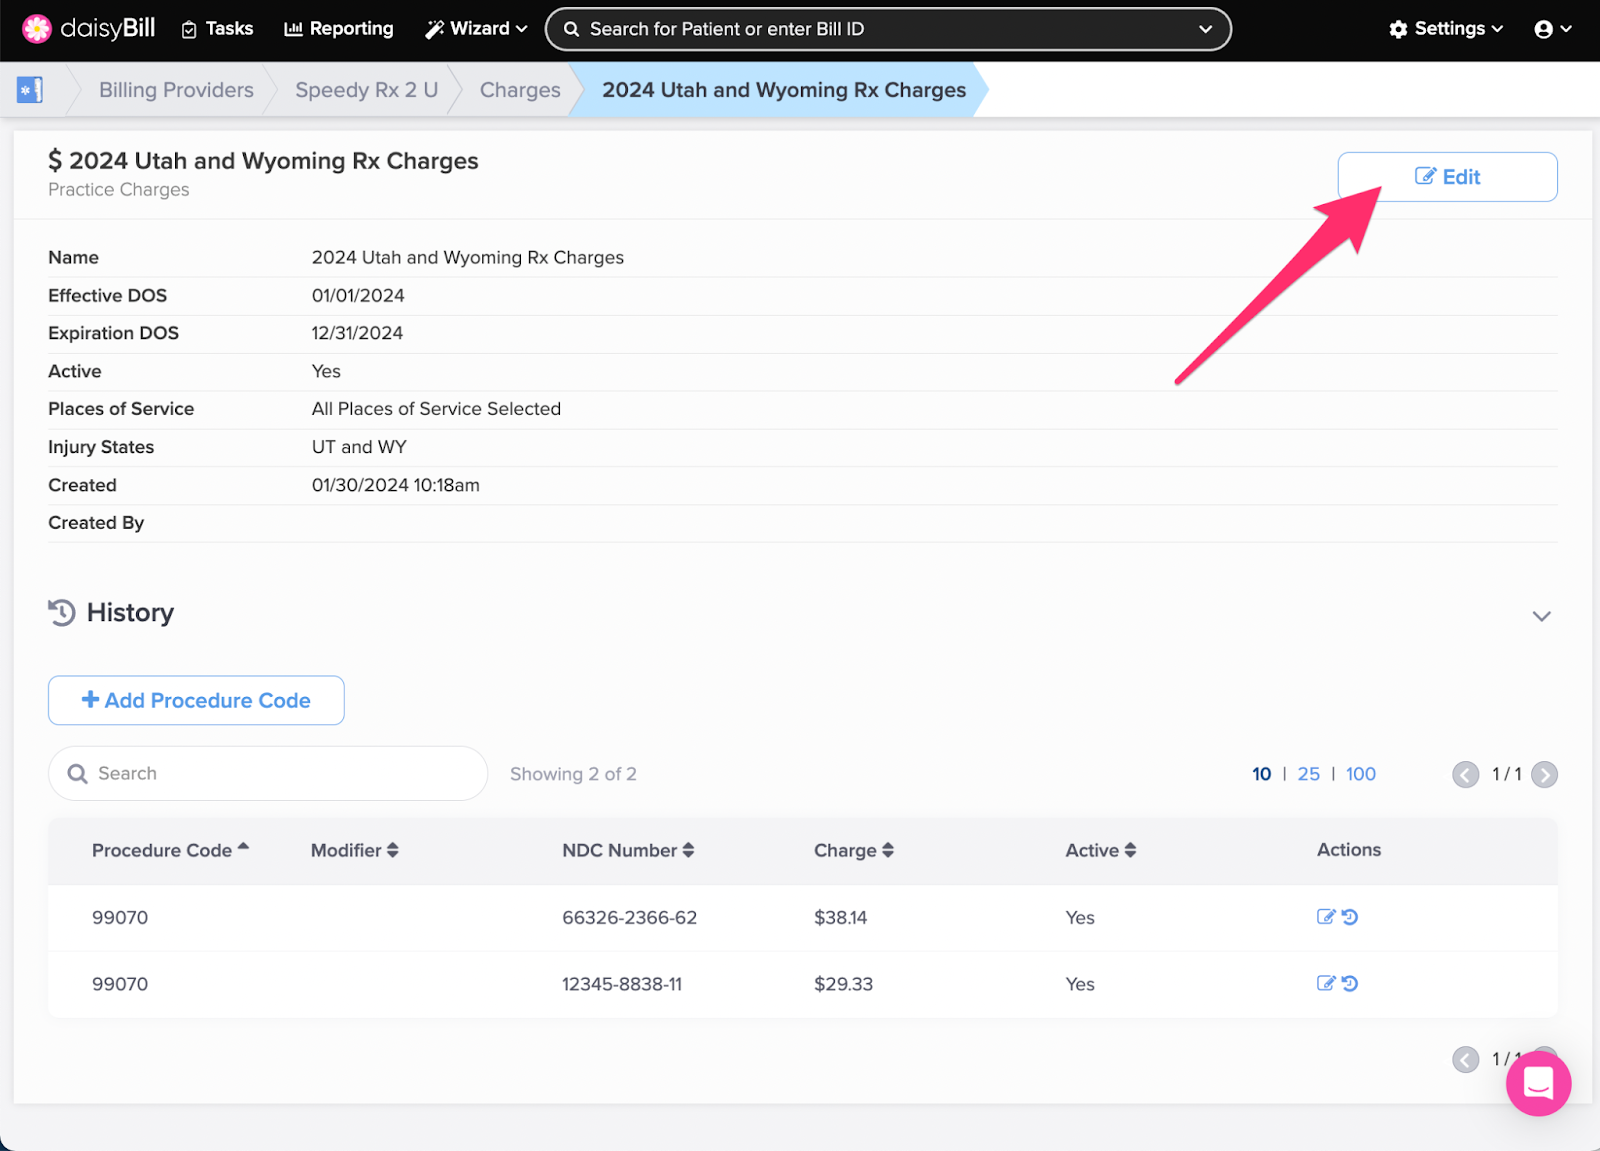Sort table by NDC Number
1600x1151 pixels.
pos(628,850)
